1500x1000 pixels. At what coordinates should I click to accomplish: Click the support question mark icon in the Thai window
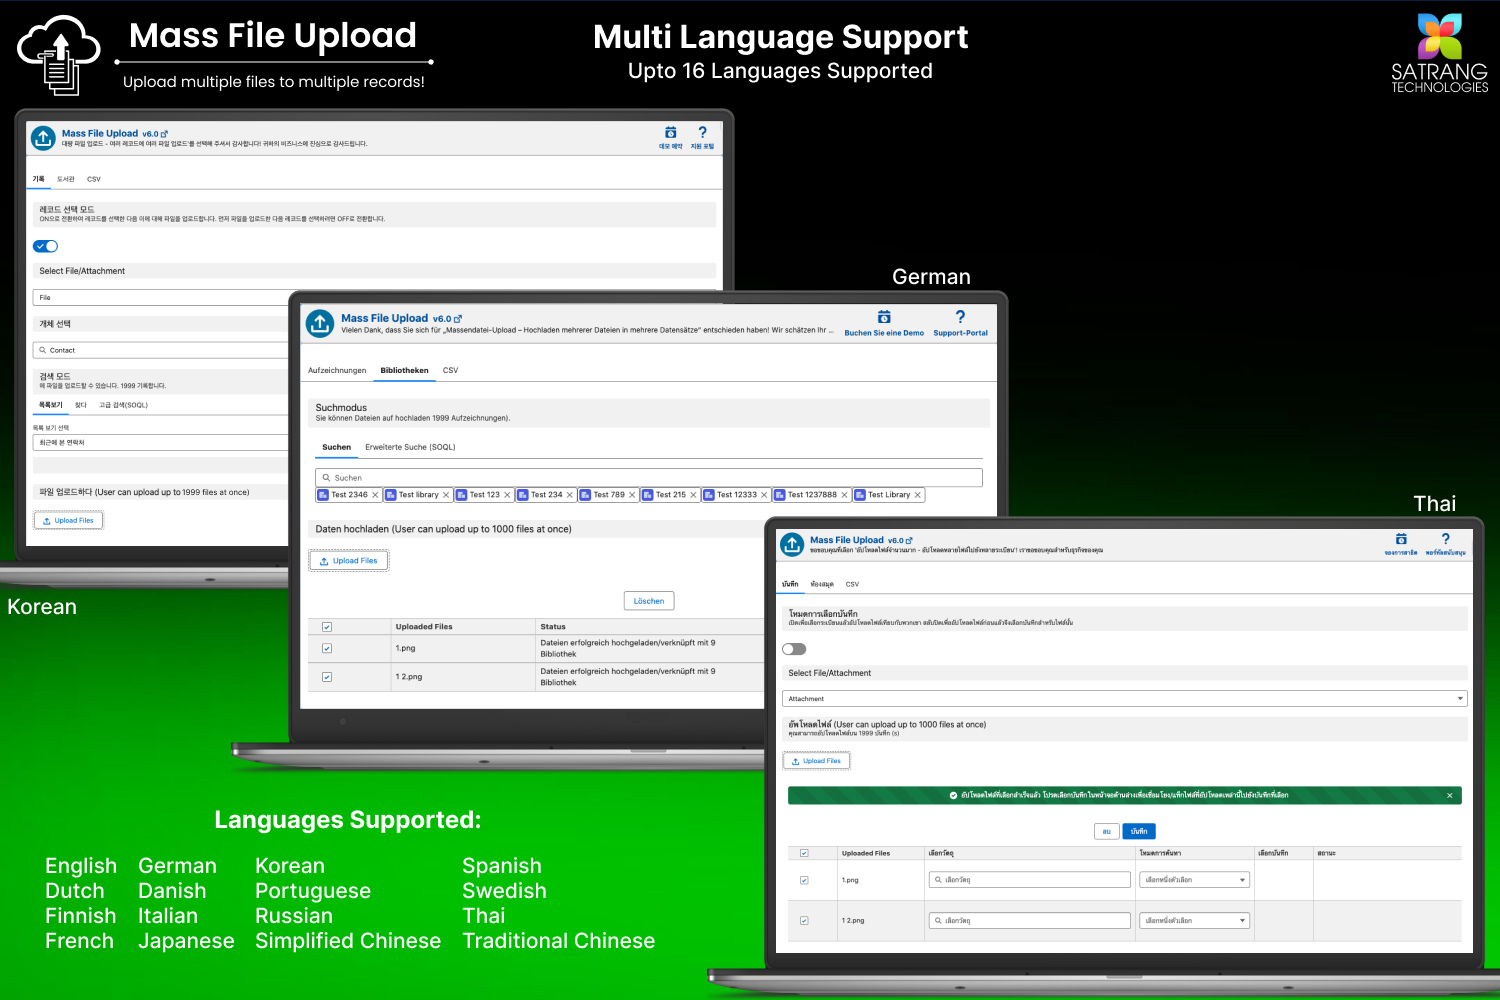pyautogui.click(x=1445, y=539)
